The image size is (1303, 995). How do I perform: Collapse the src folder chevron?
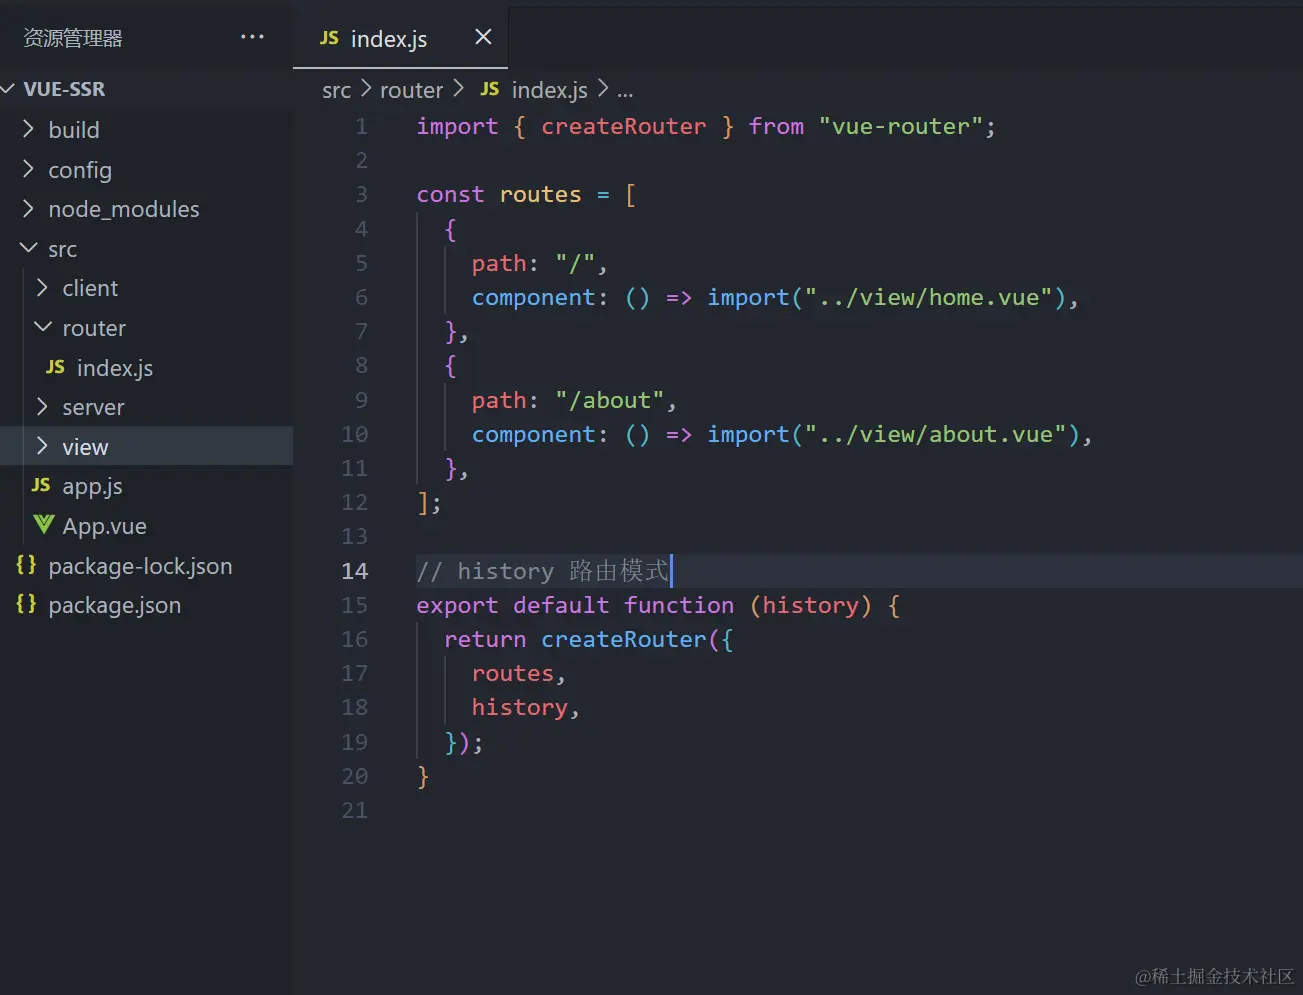pos(28,248)
